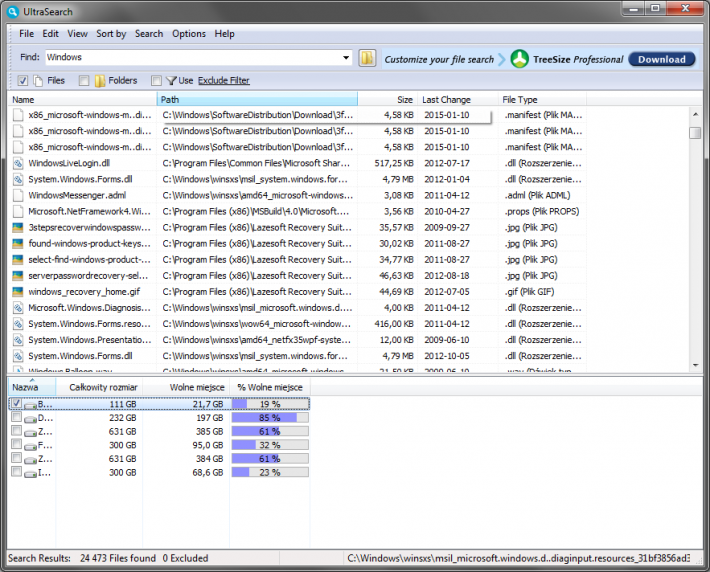Click the drive icon of the 232 GB drive
Image resolution: width=710 pixels, height=572 pixels.
click(x=30, y=419)
